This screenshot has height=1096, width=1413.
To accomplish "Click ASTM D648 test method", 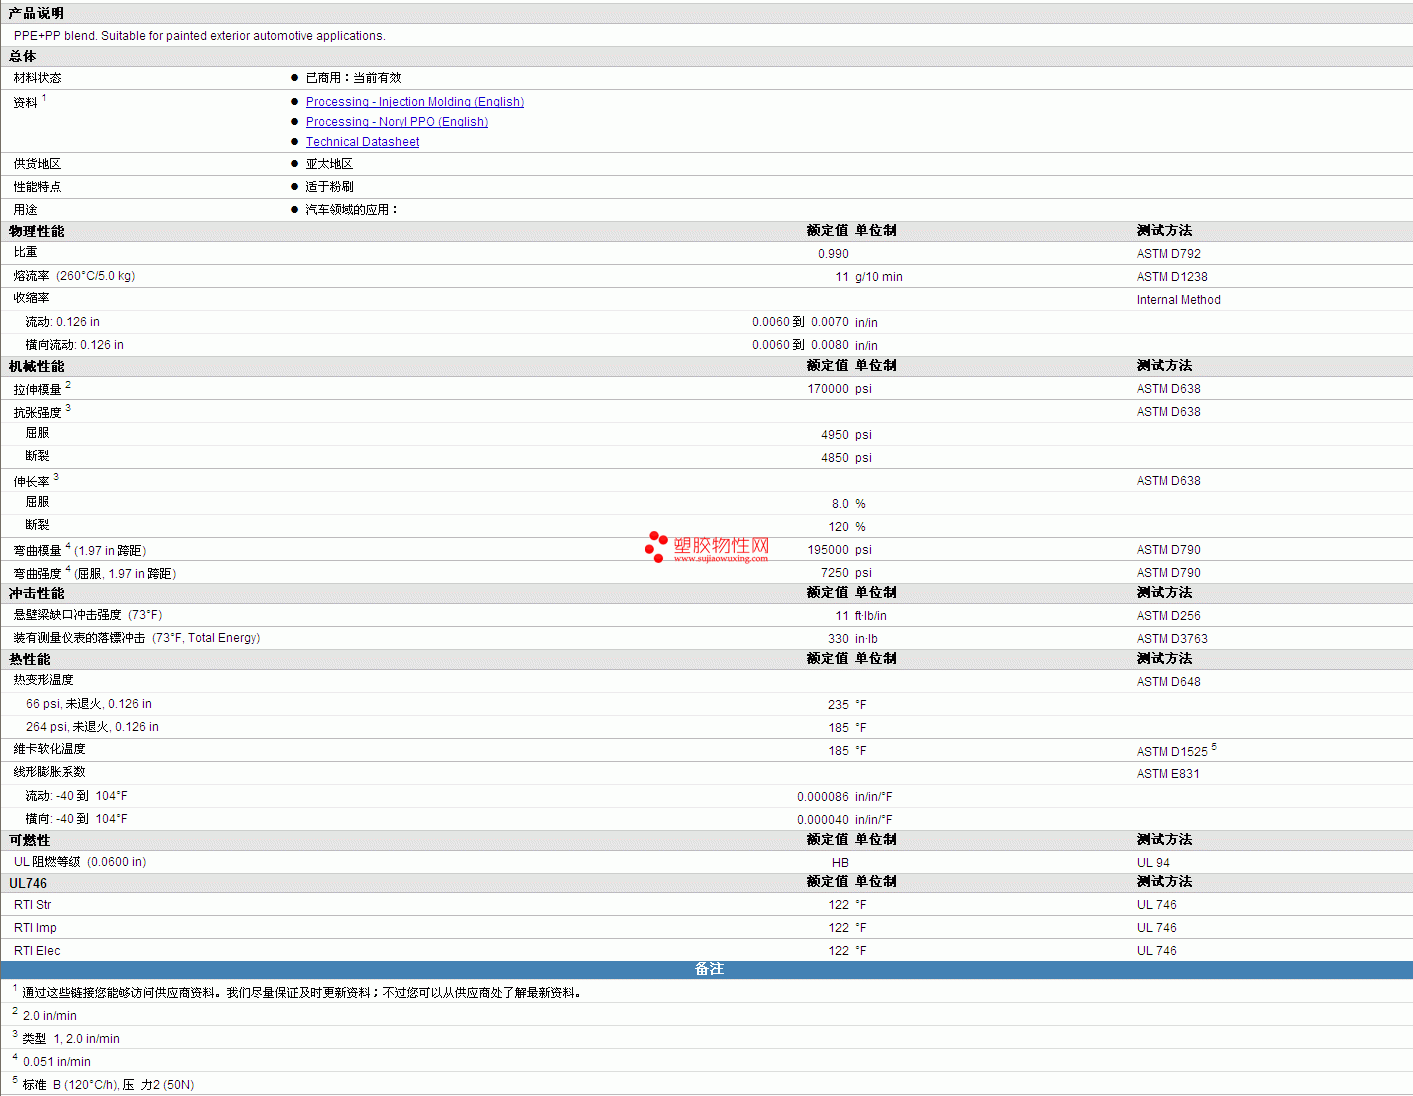I will point(1168,682).
